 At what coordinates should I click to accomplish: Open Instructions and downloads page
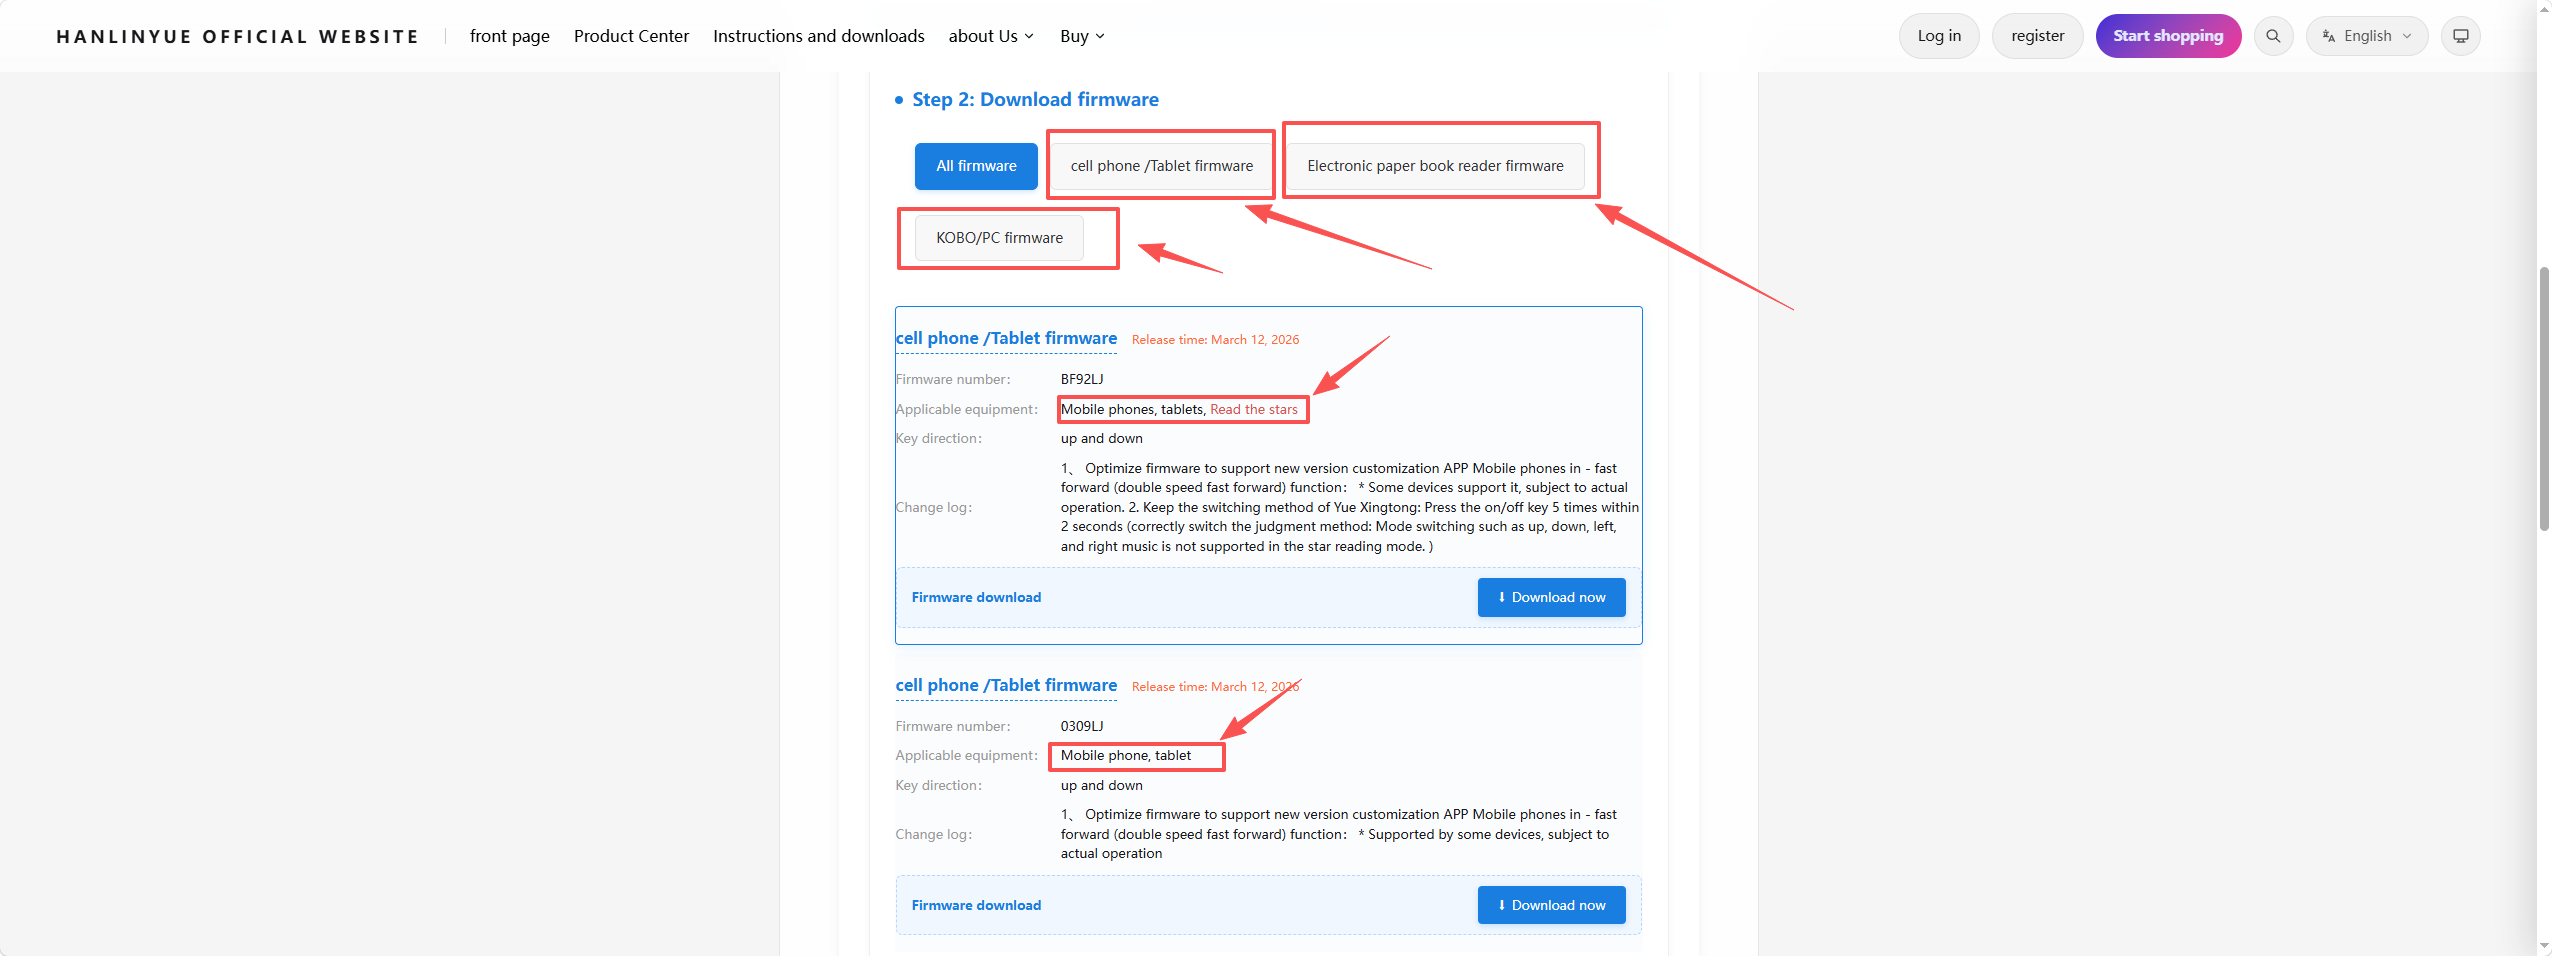click(x=818, y=36)
